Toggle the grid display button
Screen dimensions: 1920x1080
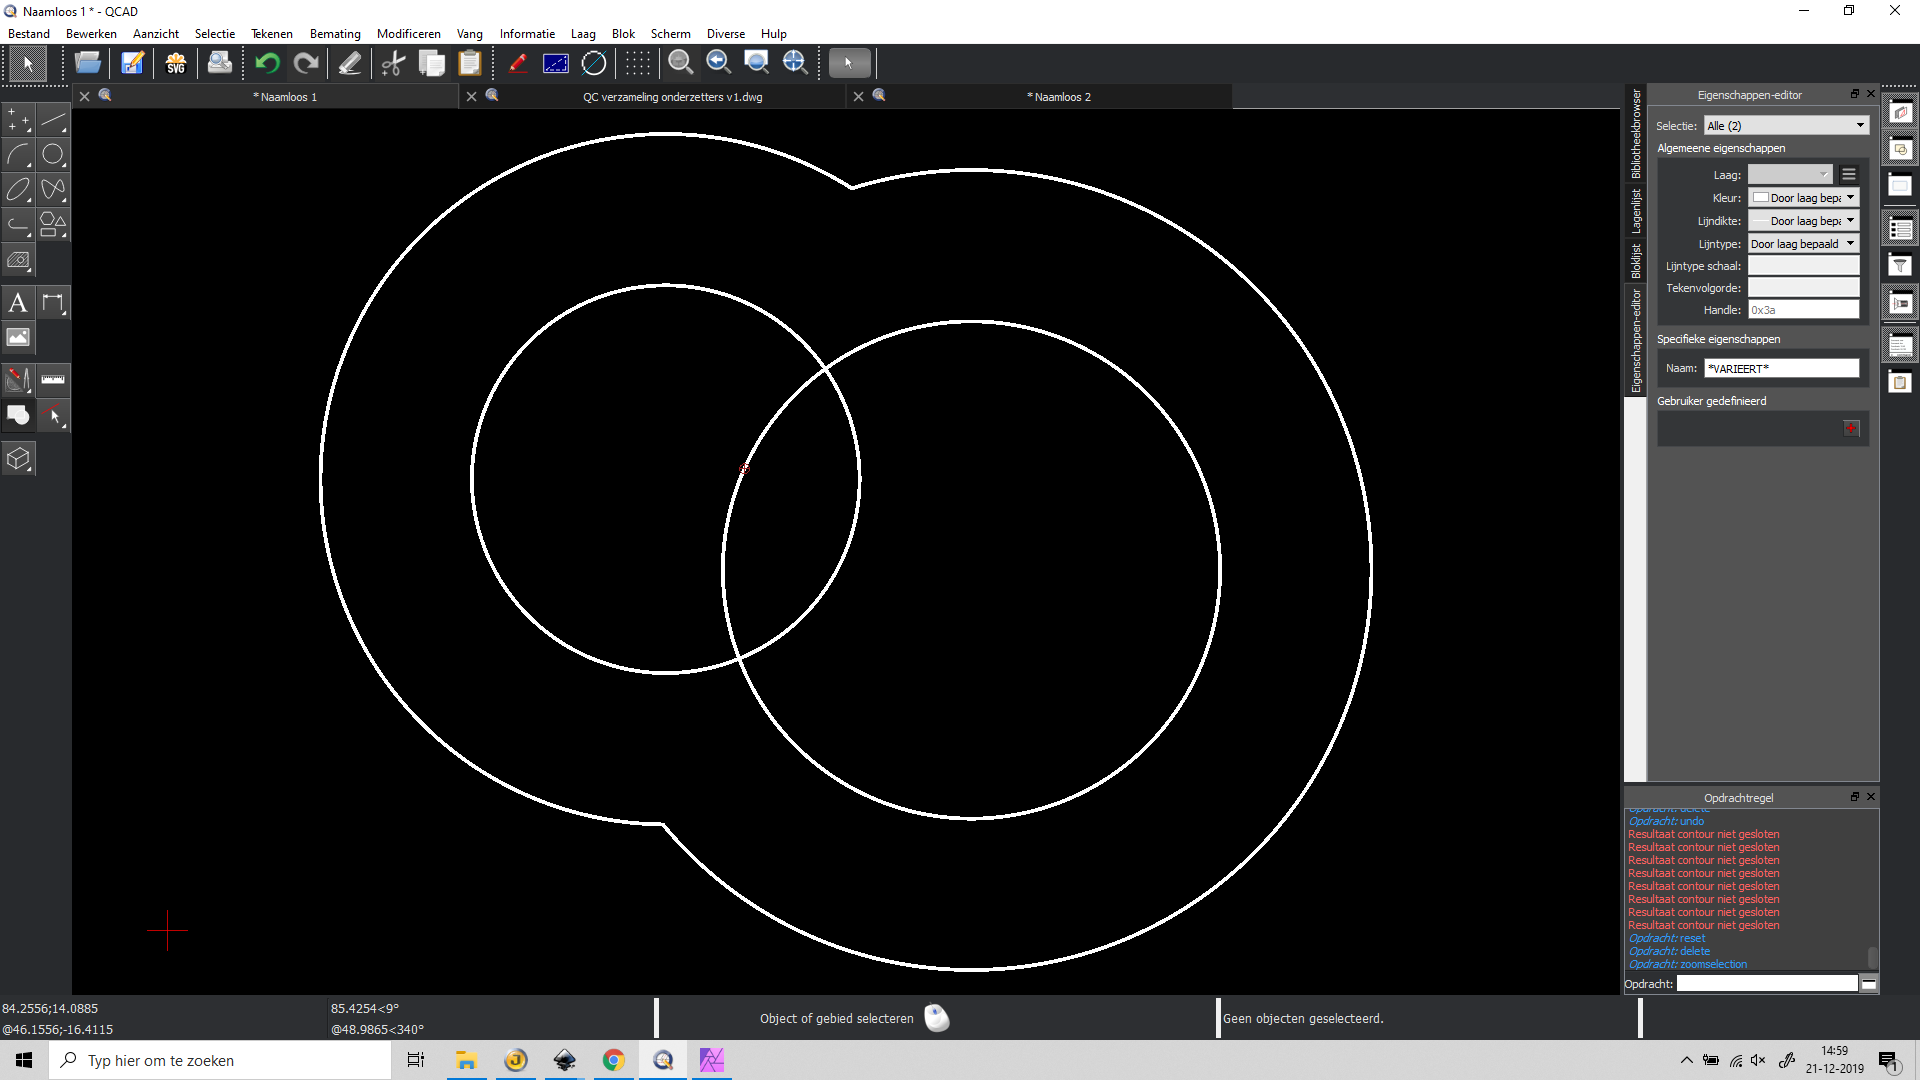click(638, 63)
